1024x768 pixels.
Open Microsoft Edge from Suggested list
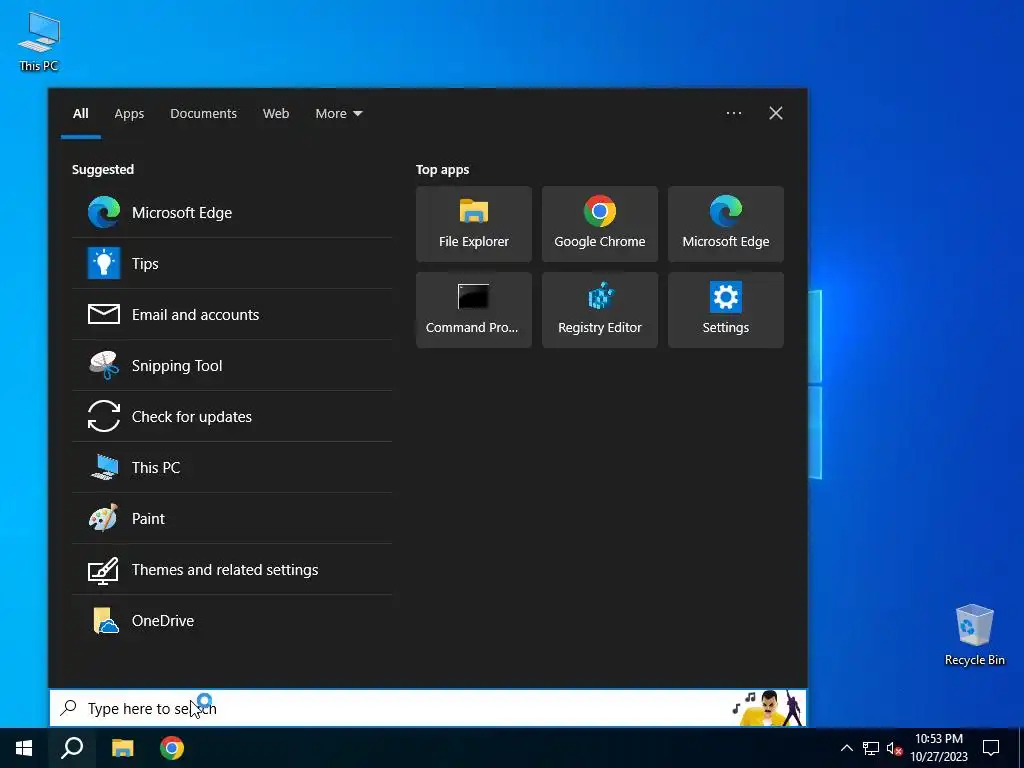coord(232,212)
